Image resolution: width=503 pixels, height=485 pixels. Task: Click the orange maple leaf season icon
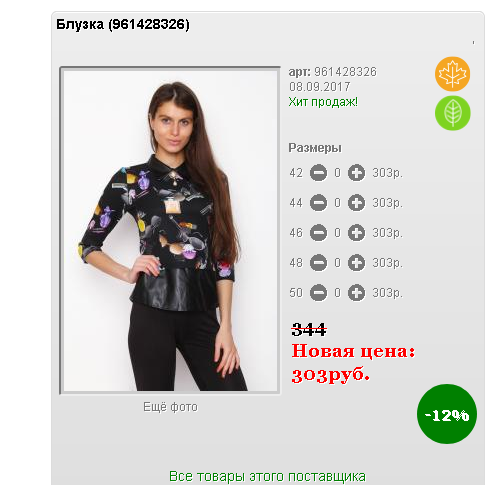pos(452,74)
